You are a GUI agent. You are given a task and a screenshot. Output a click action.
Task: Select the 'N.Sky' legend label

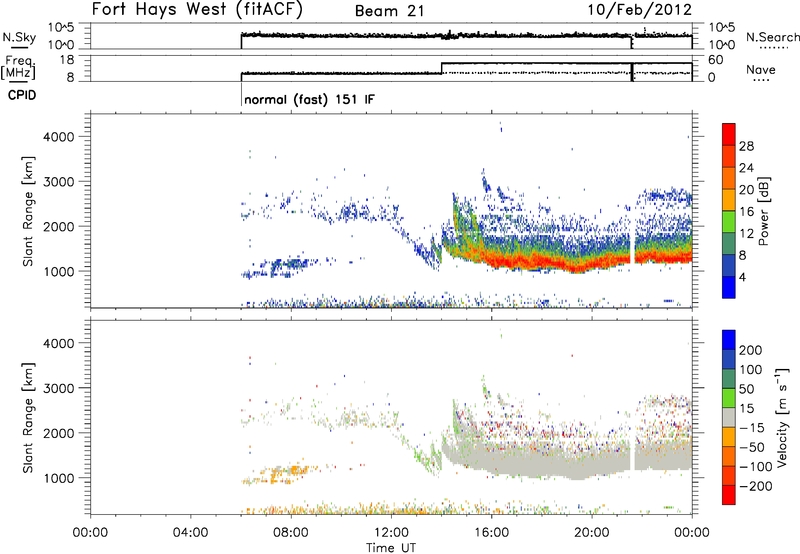(19, 37)
